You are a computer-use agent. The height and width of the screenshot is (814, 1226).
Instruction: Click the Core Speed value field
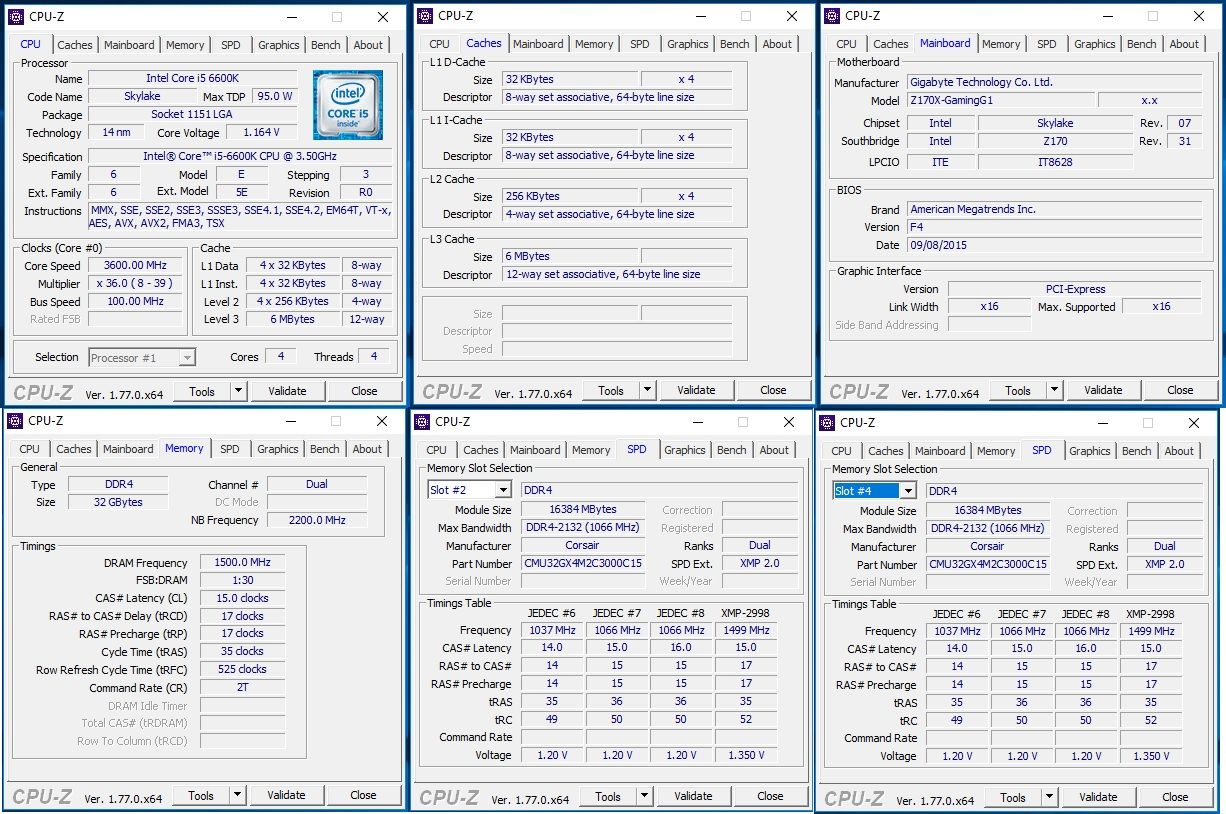(135, 265)
